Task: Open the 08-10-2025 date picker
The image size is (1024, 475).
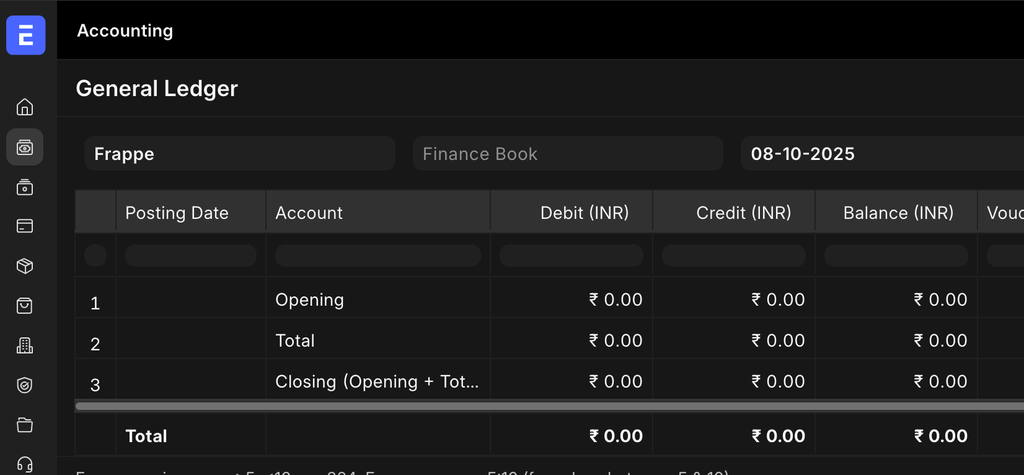Action: [x=880, y=154]
